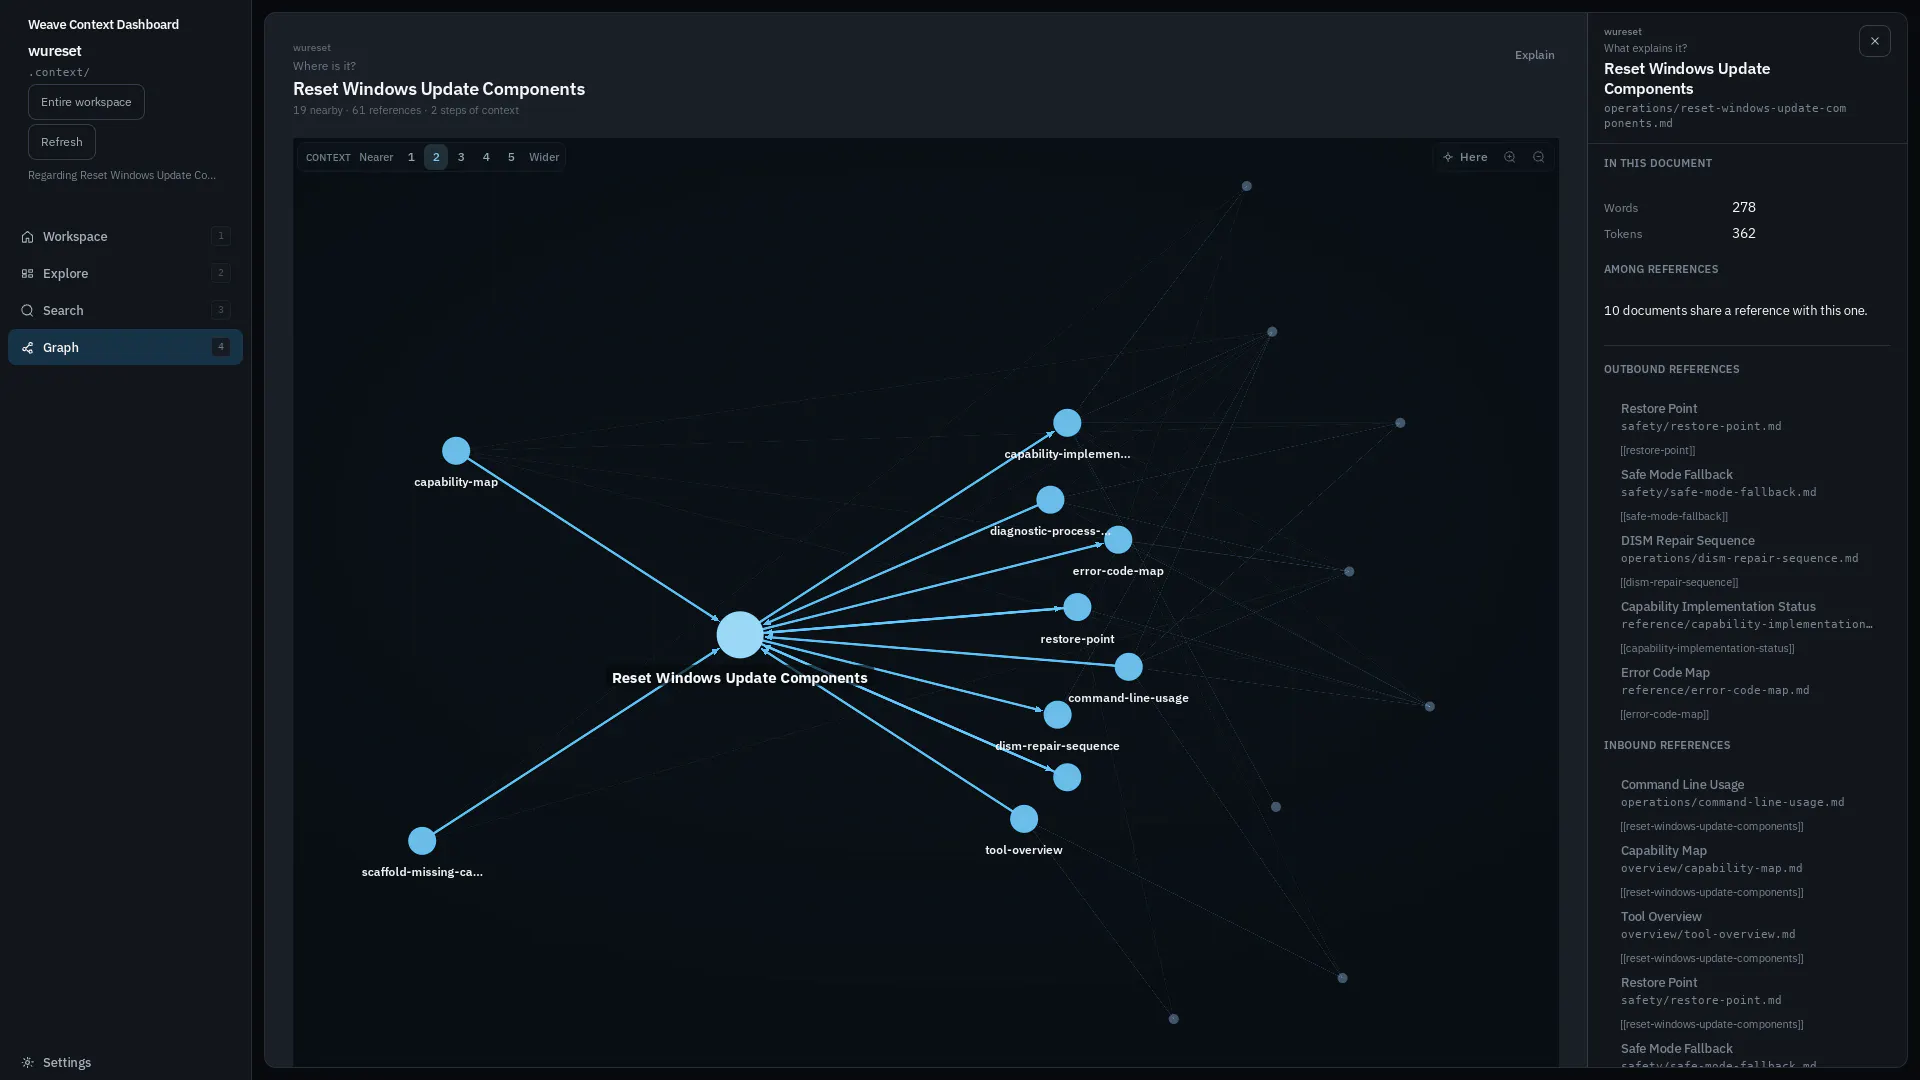
Task: Close the details panel
Action: tap(1875, 41)
